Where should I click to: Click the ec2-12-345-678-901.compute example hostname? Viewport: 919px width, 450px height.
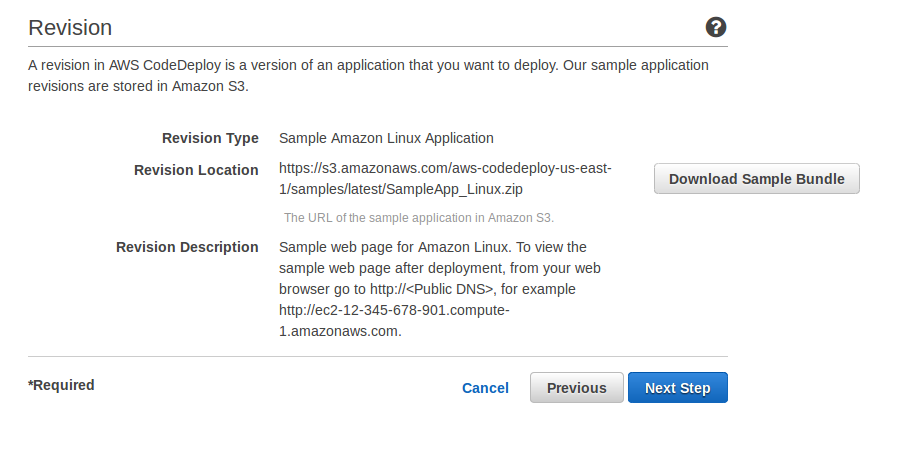tap(394, 310)
